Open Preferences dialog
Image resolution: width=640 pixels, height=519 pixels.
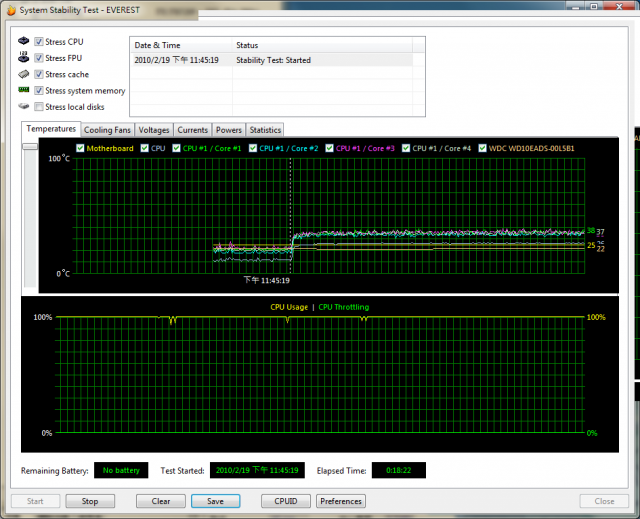(341, 501)
